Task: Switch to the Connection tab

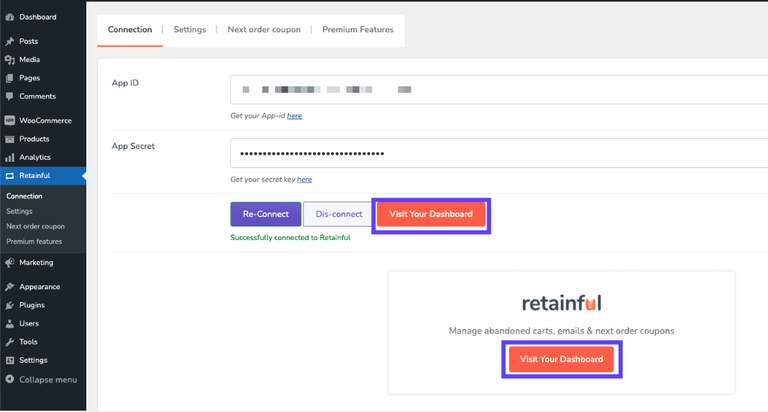Action: pyautogui.click(x=130, y=30)
